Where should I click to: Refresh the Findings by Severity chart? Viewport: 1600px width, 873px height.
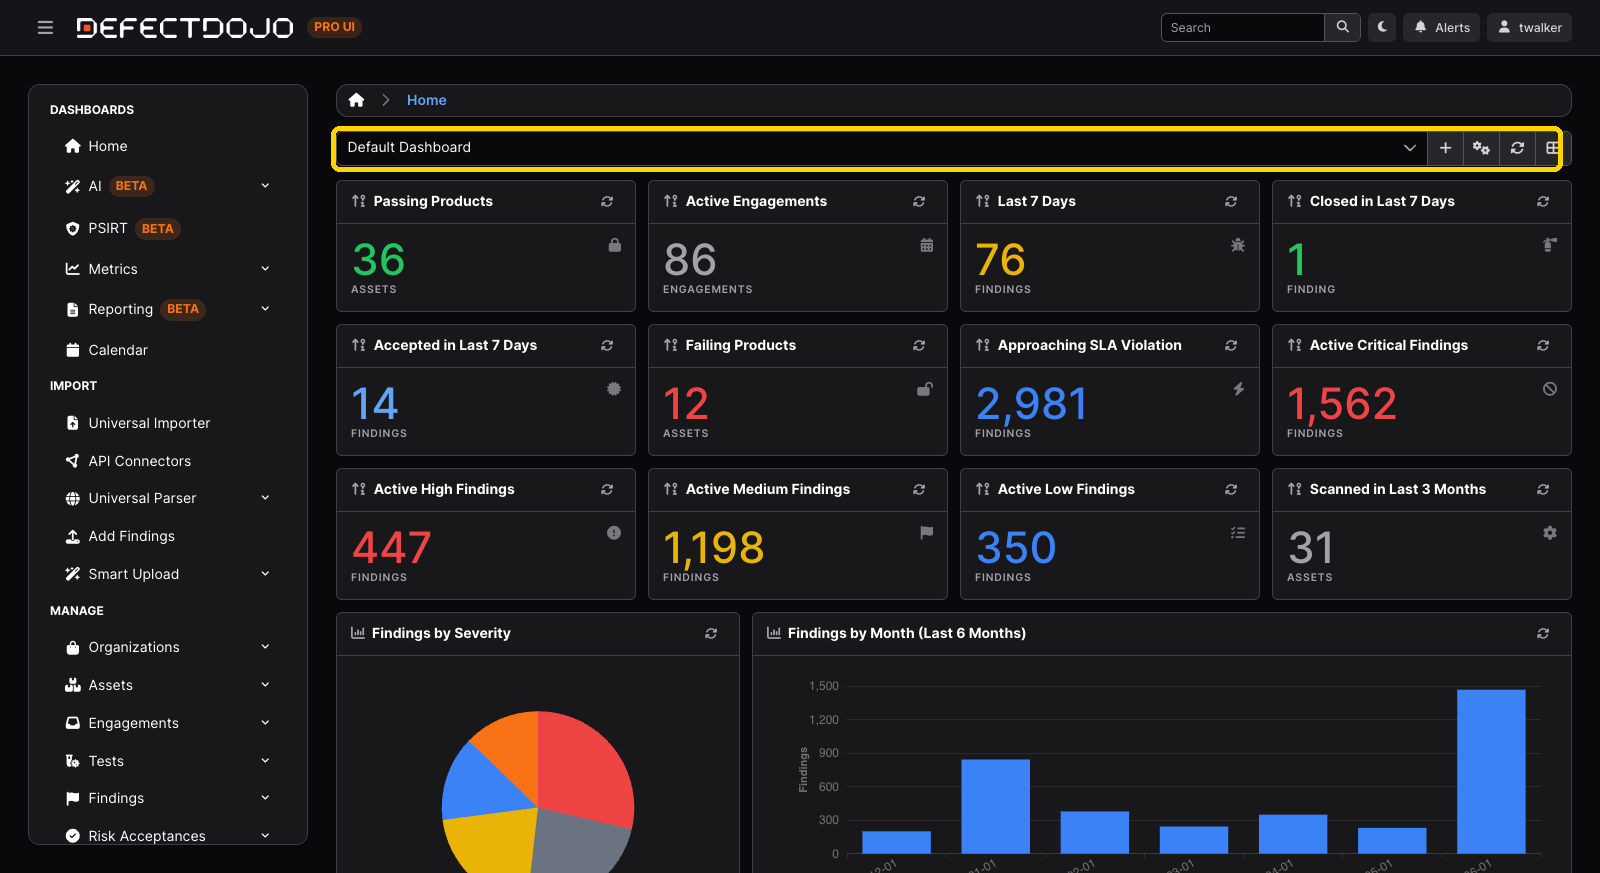point(711,633)
